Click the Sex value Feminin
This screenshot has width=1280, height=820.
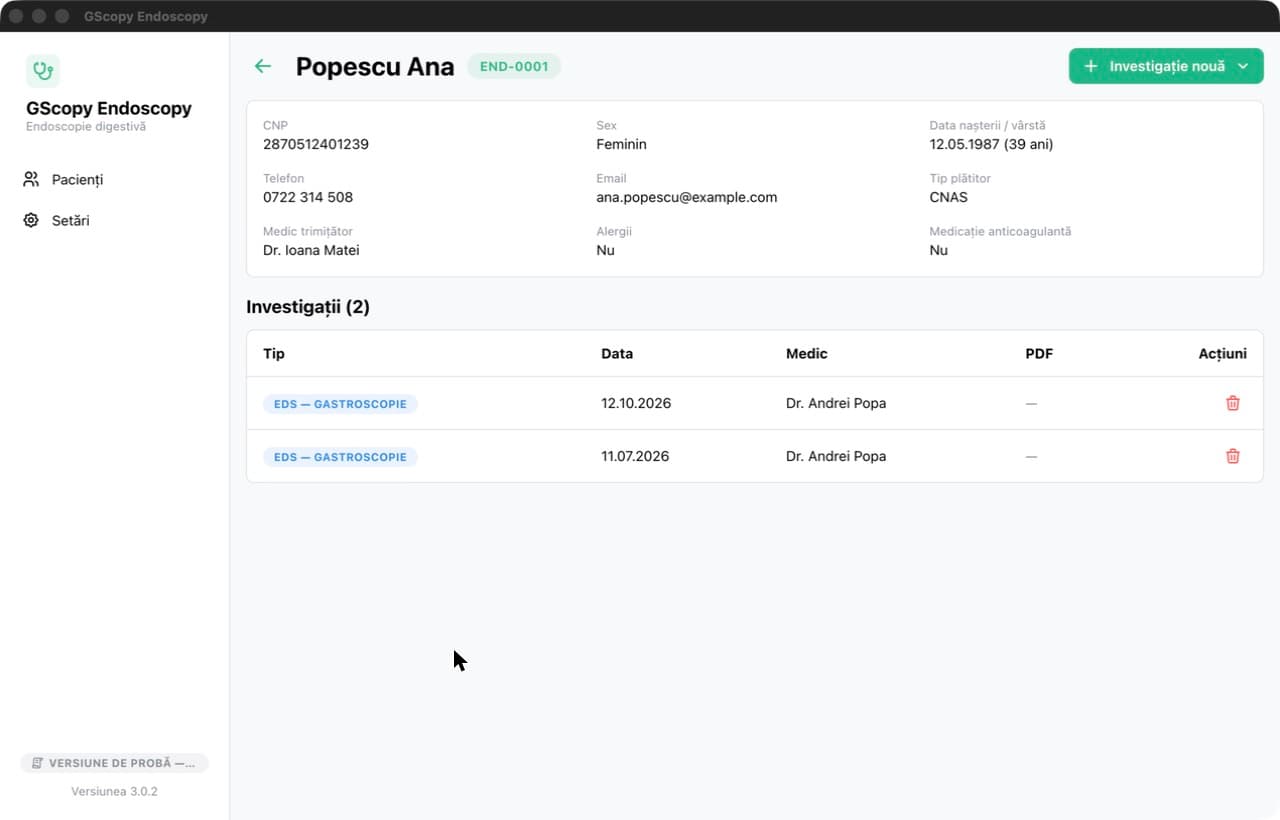click(621, 144)
